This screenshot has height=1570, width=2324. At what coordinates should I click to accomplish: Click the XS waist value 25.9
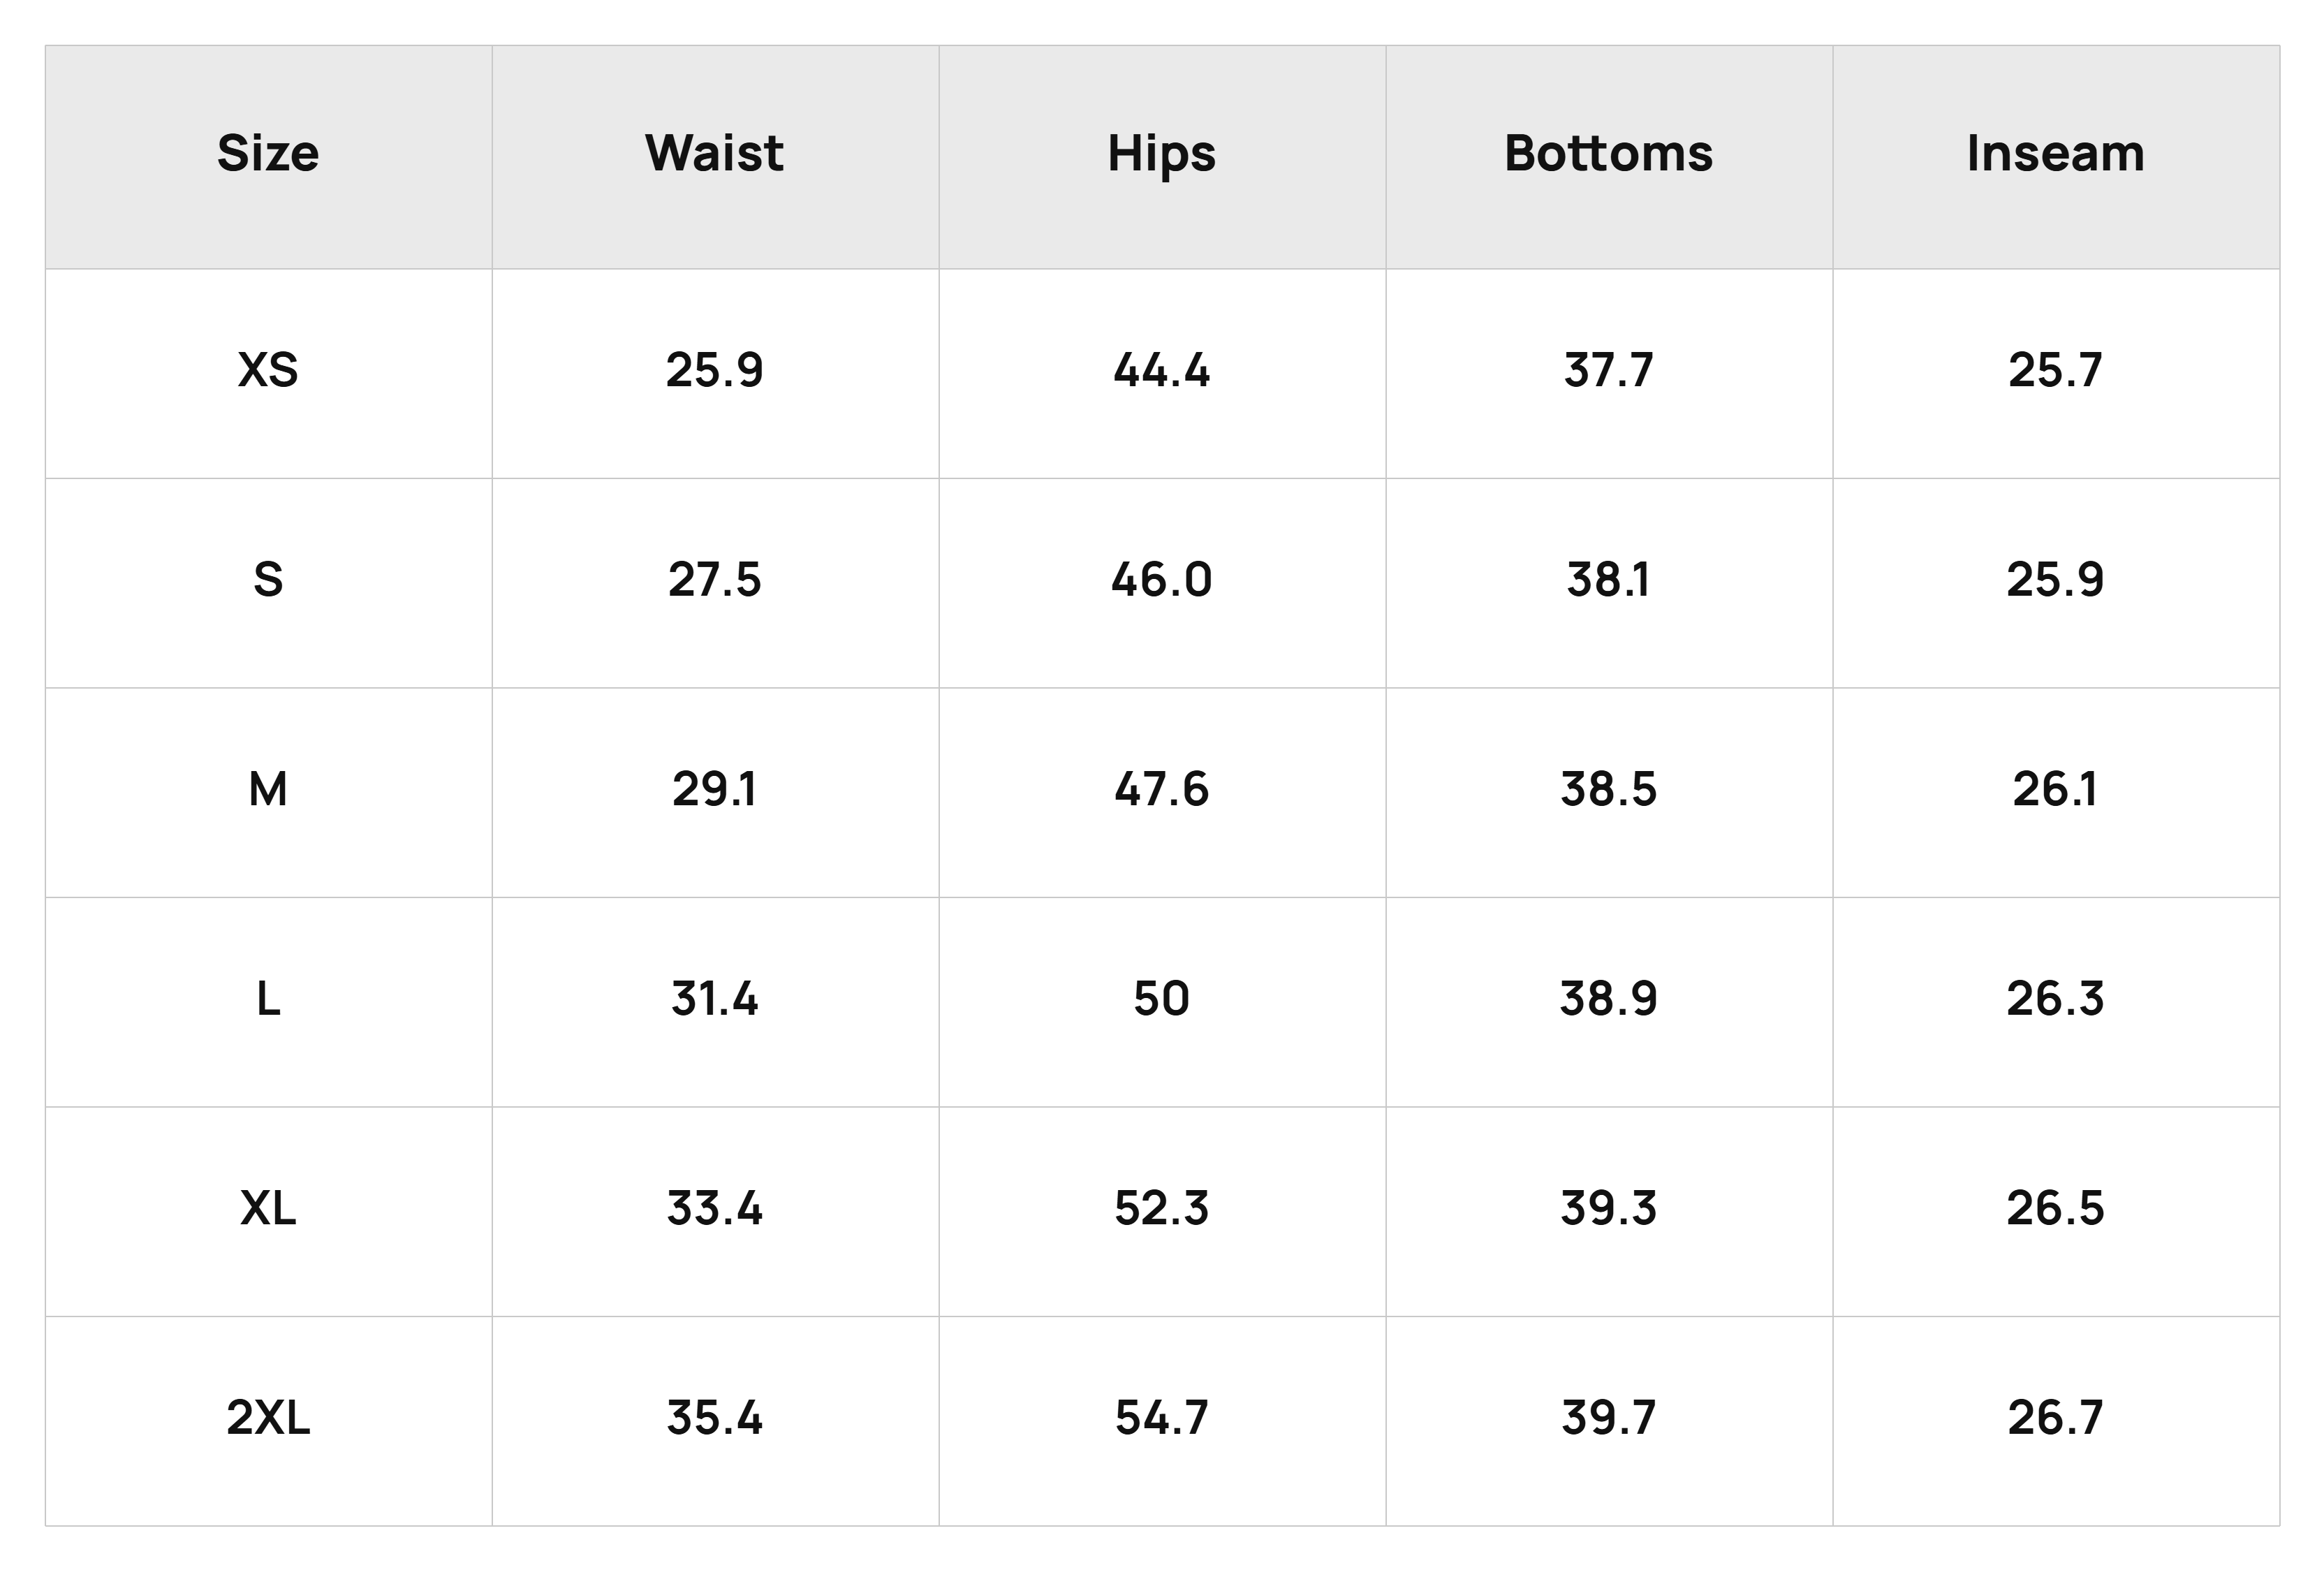[714, 371]
